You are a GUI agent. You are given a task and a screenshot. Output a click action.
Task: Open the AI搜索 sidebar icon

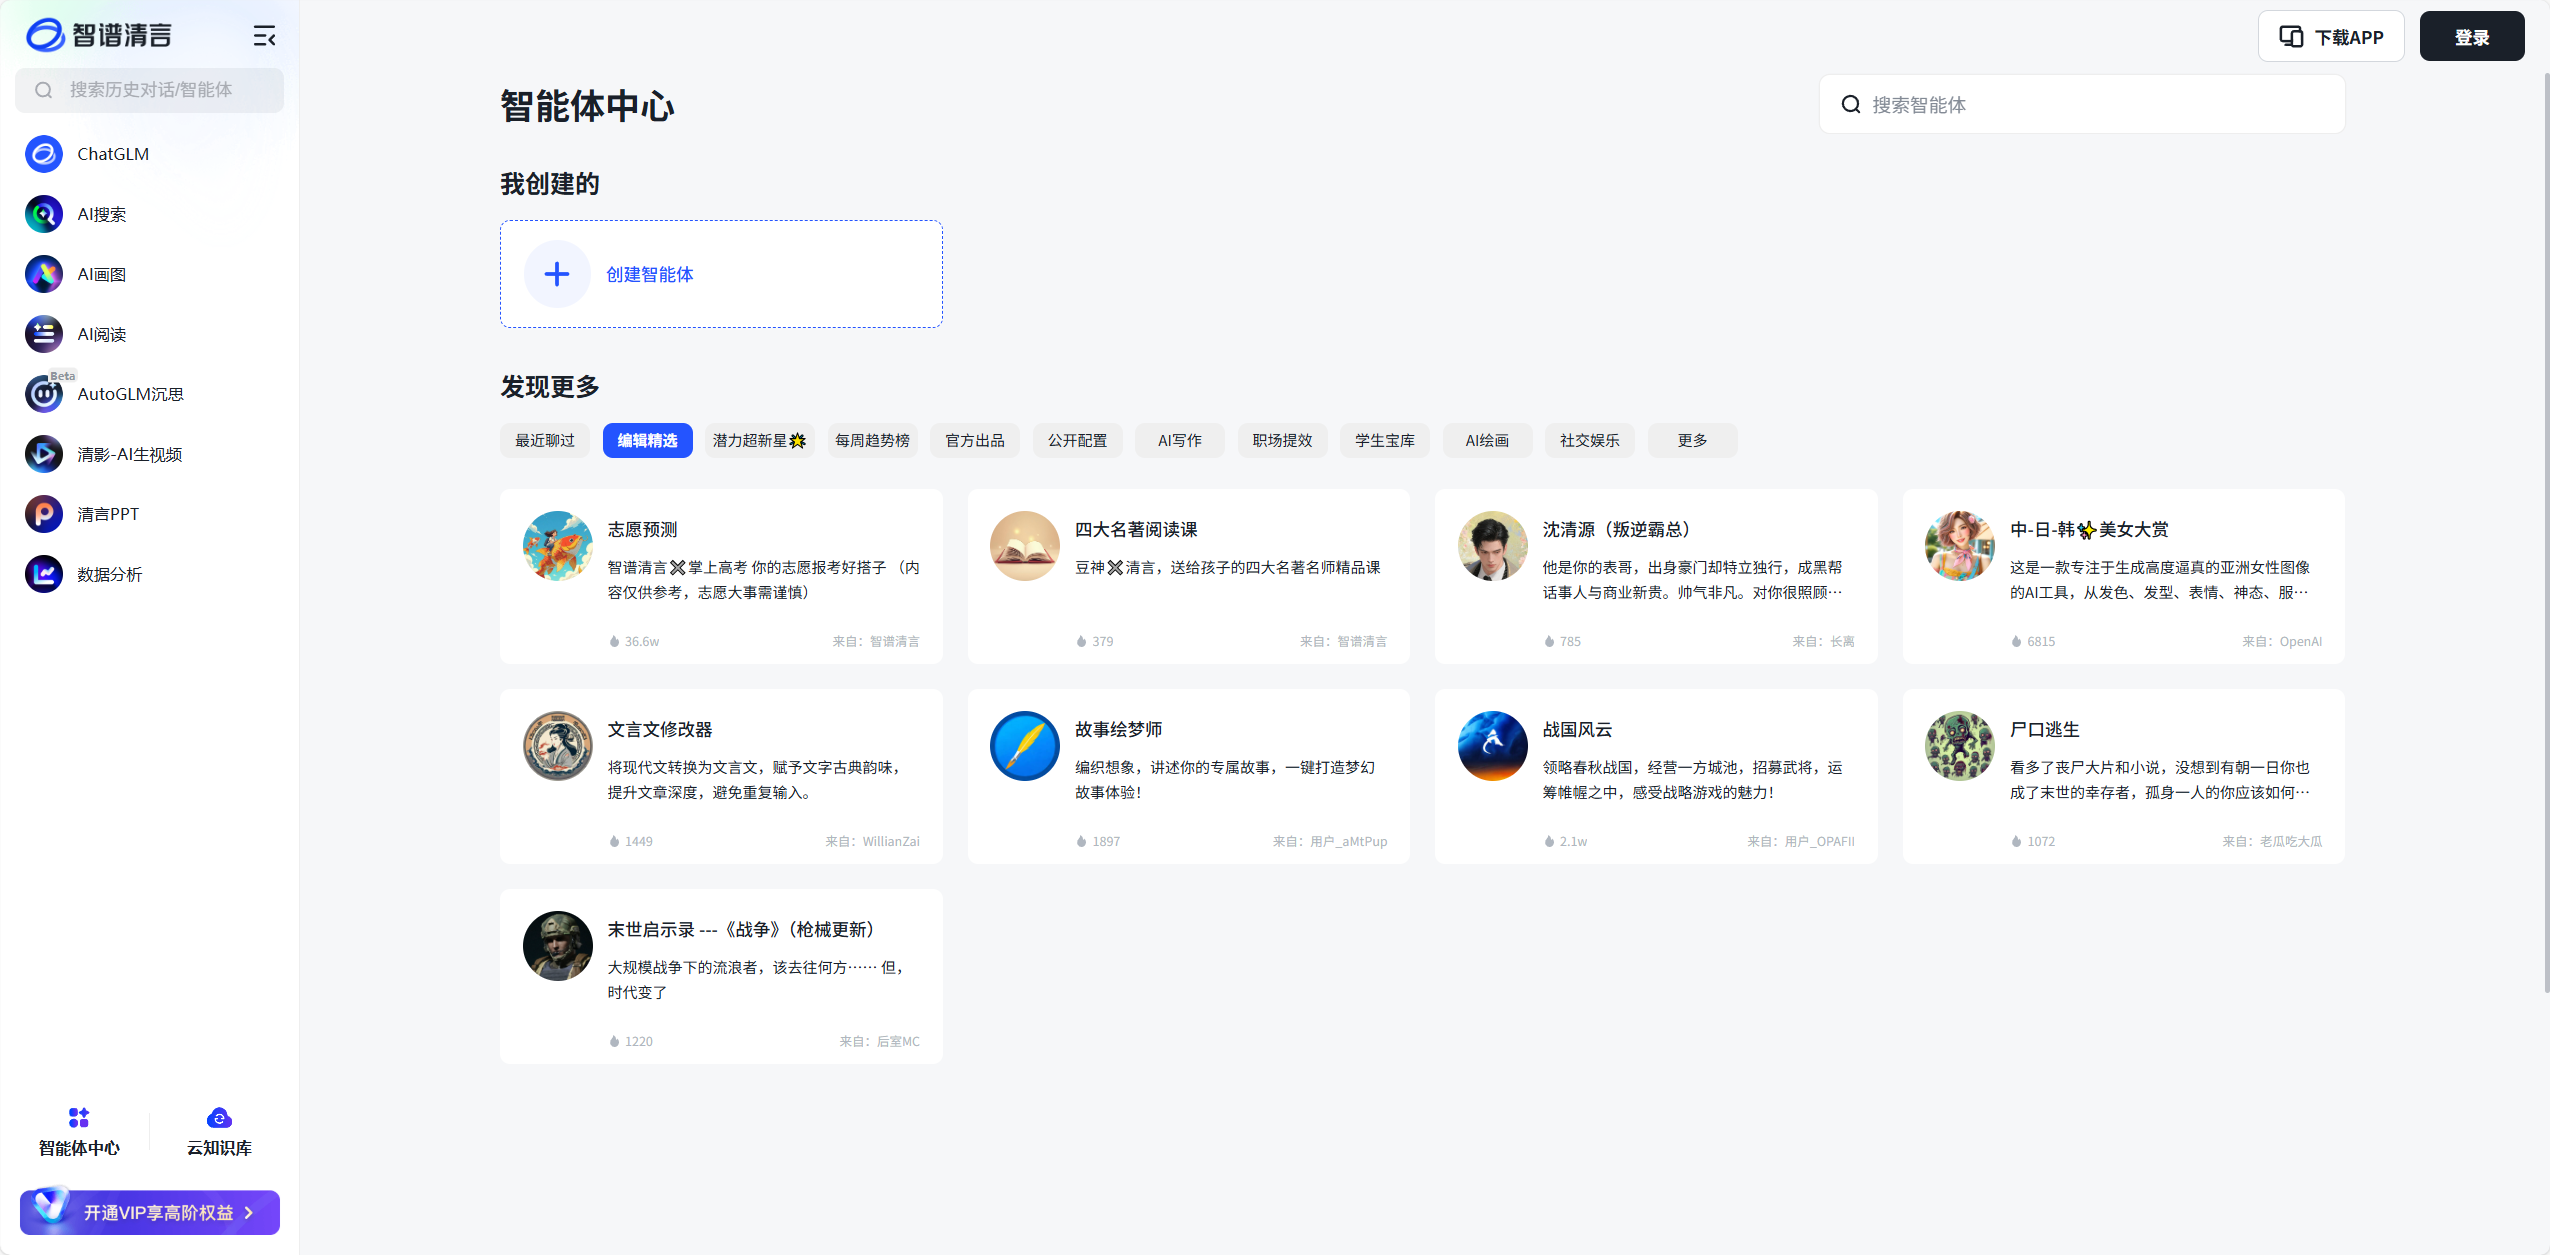[44, 214]
